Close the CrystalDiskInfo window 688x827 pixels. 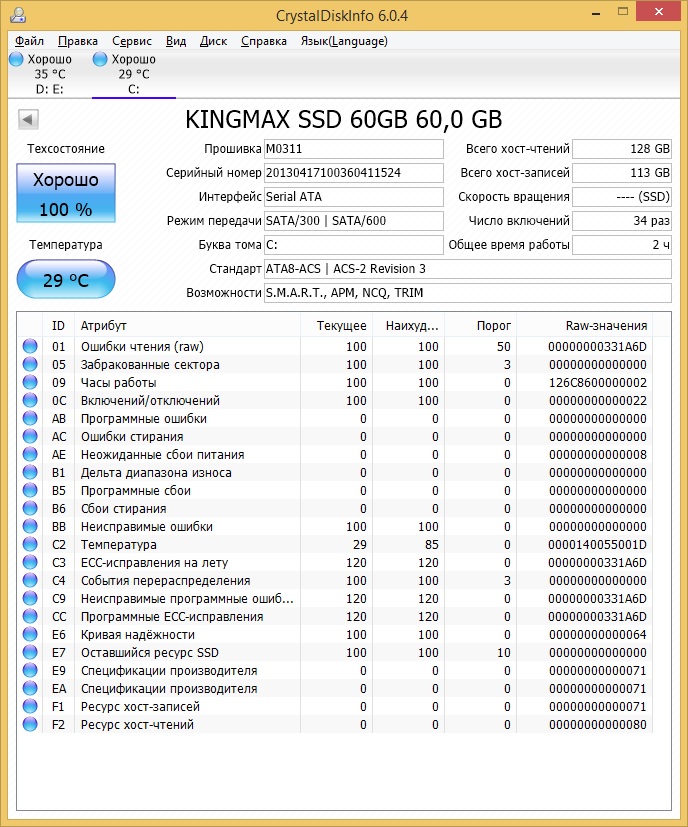pos(658,11)
